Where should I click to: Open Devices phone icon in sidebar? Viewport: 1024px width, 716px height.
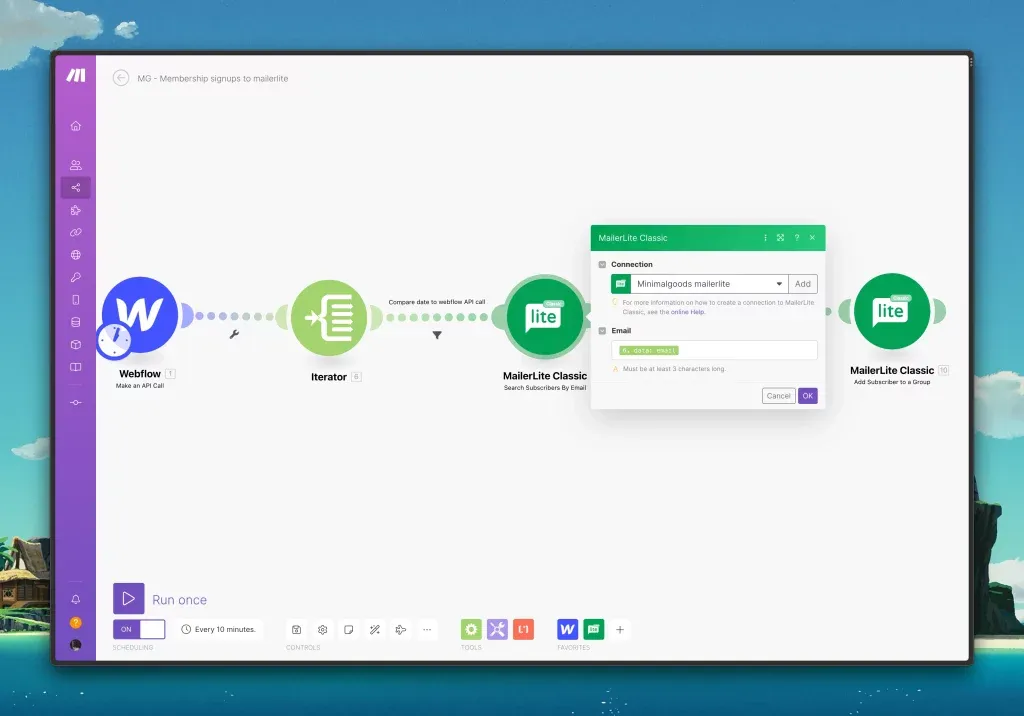click(x=76, y=300)
